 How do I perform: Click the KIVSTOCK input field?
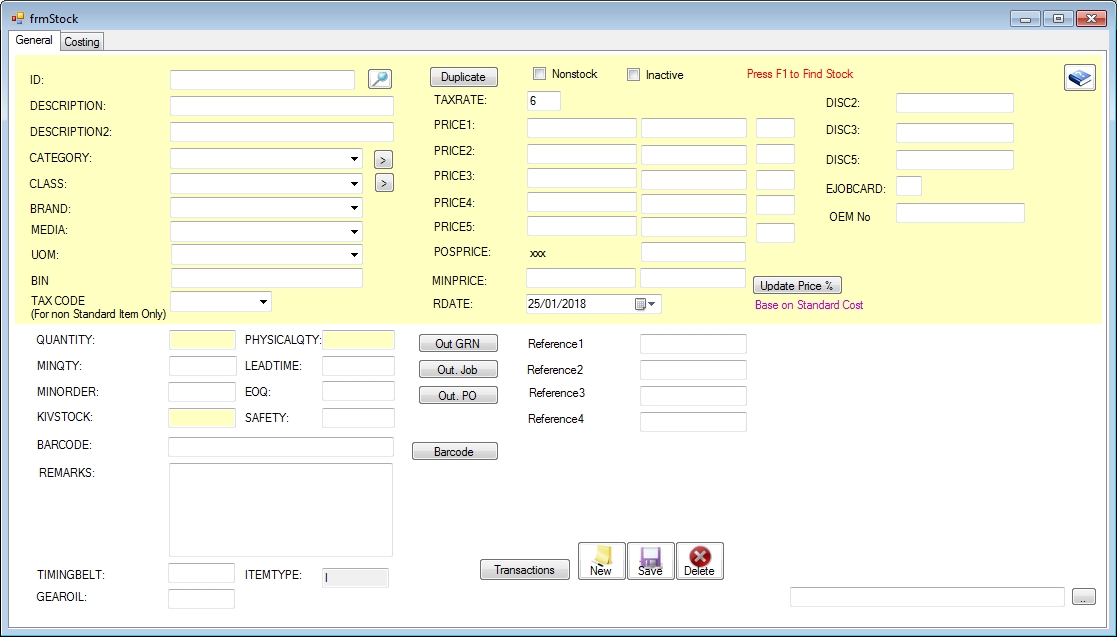point(202,418)
